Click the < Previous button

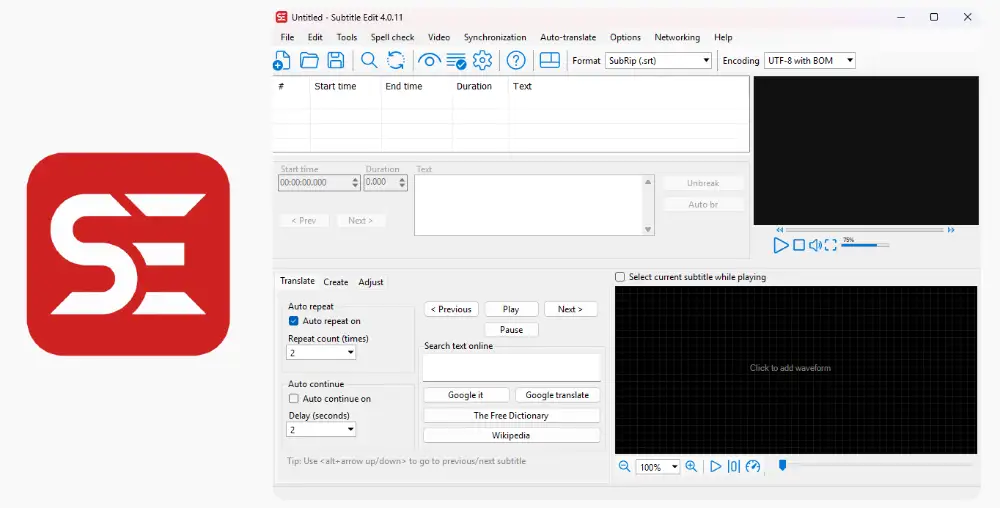click(x=451, y=309)
